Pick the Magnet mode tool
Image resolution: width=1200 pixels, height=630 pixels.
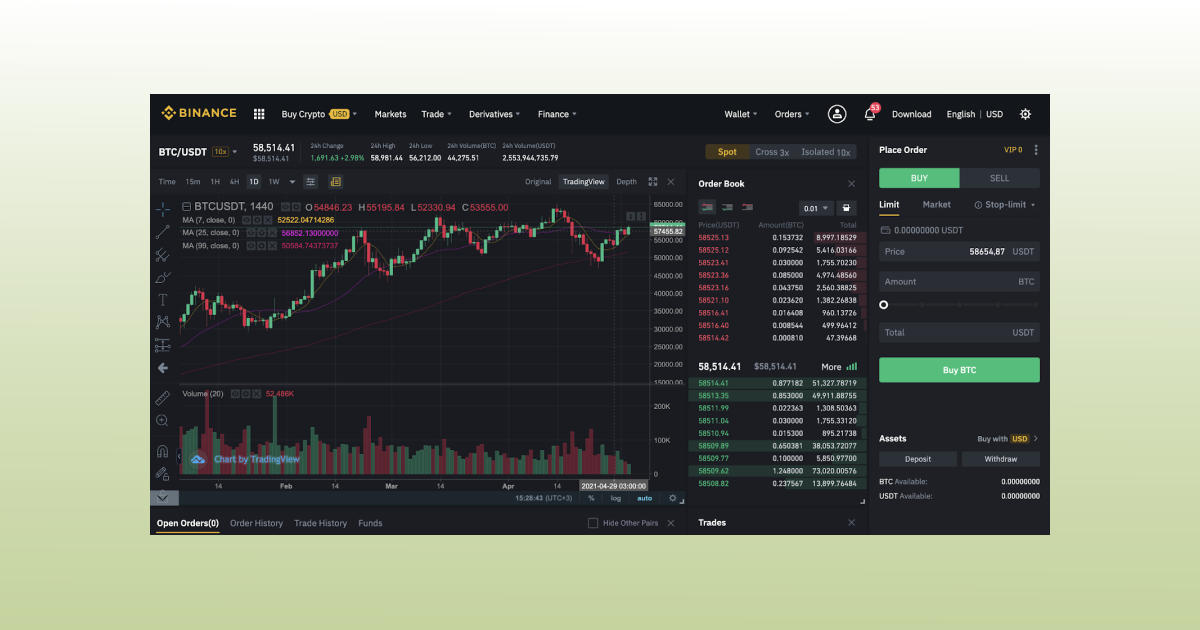coord(162,451)
